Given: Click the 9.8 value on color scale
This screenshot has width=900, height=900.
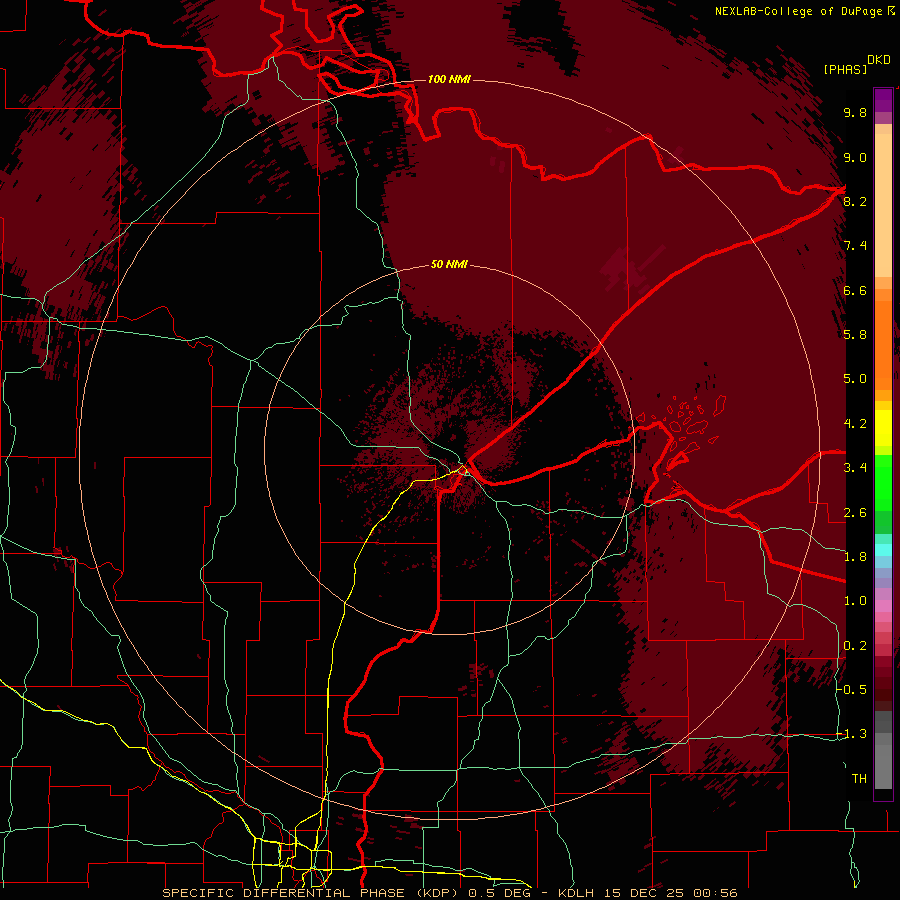Looking at the screenshot, I should [855, 112].
